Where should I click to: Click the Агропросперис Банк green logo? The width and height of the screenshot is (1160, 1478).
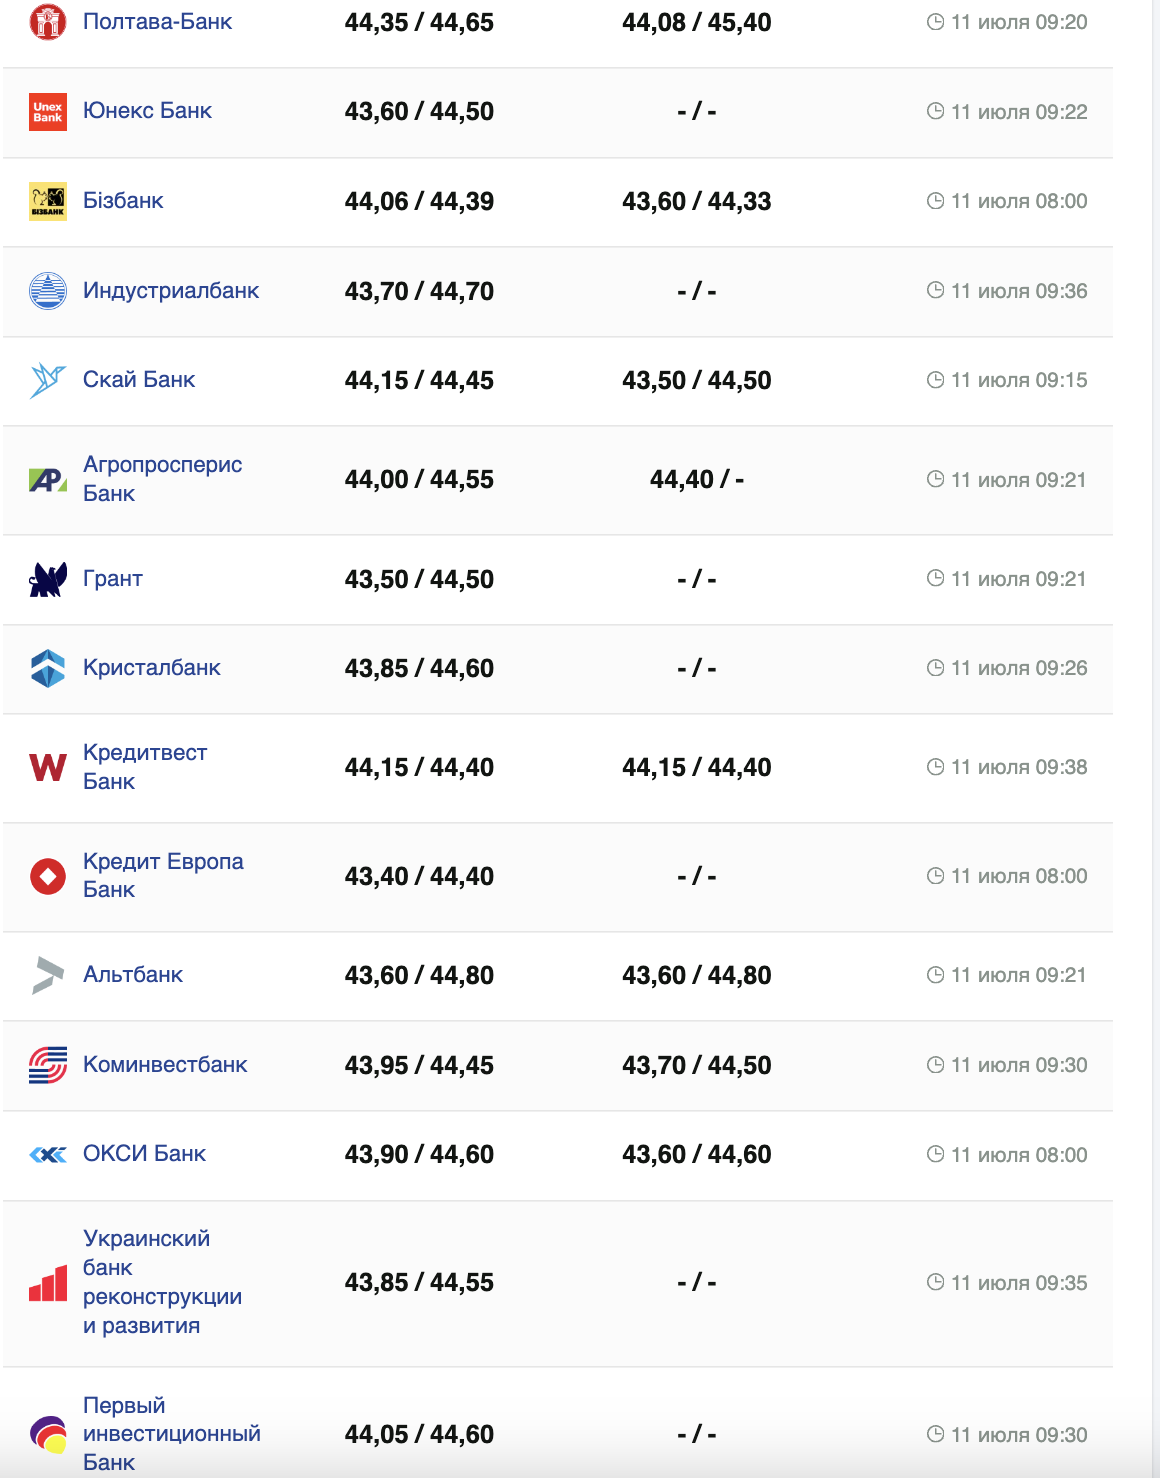pos(48,480)
